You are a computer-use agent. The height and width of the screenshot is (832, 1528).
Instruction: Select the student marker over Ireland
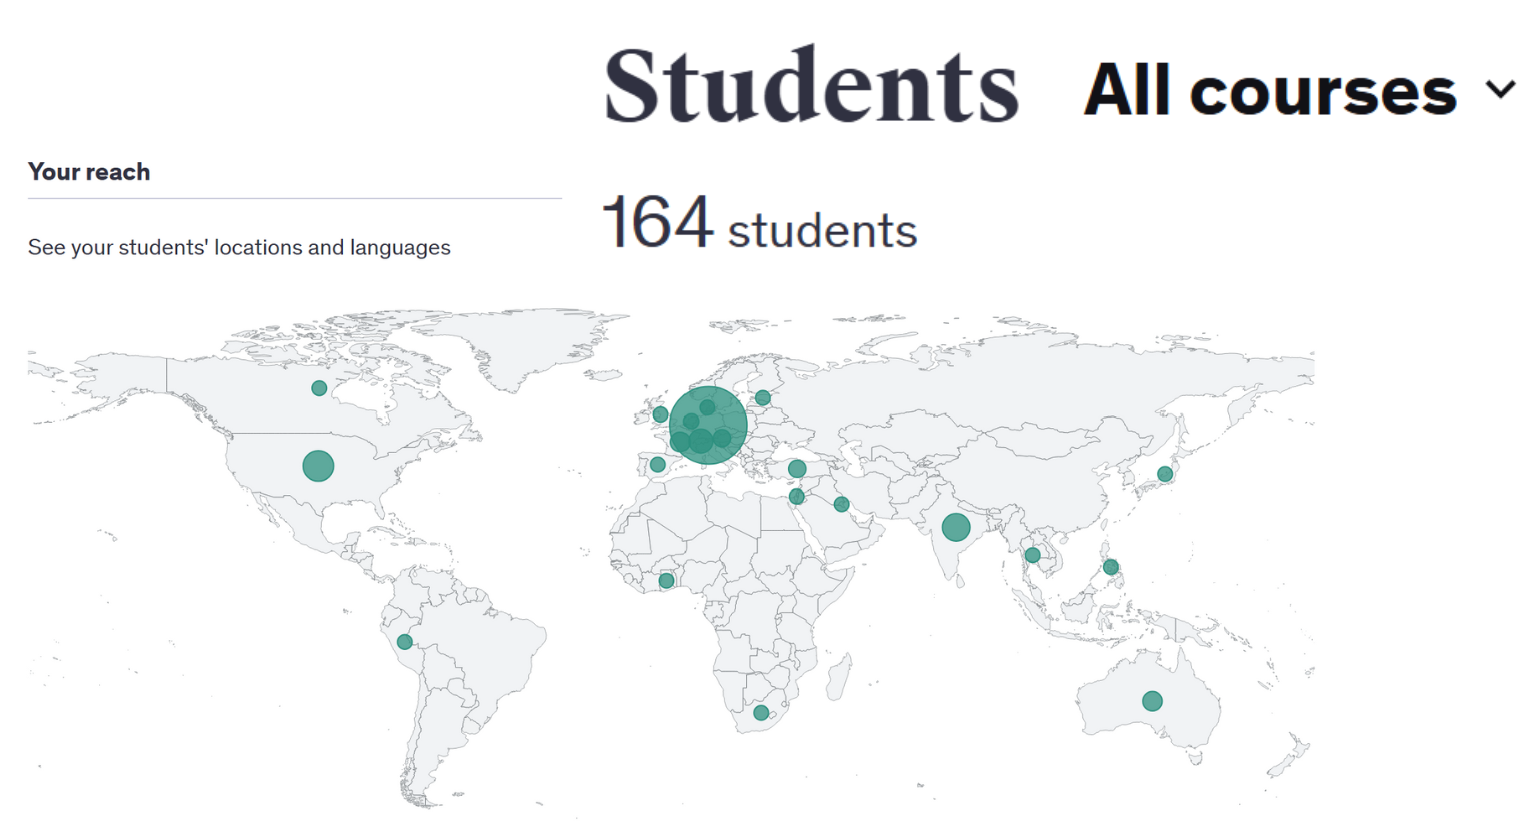660,414
